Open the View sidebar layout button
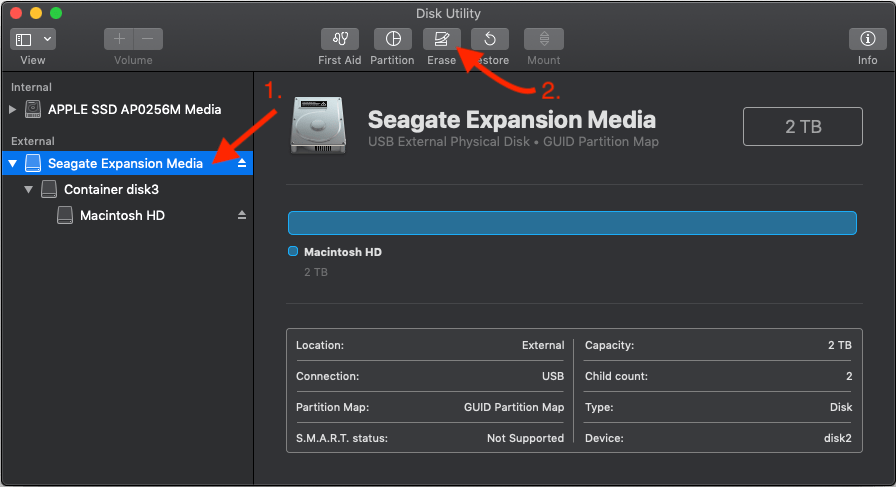The height and width of the screenshot is (487, 896). pos(23,39)
